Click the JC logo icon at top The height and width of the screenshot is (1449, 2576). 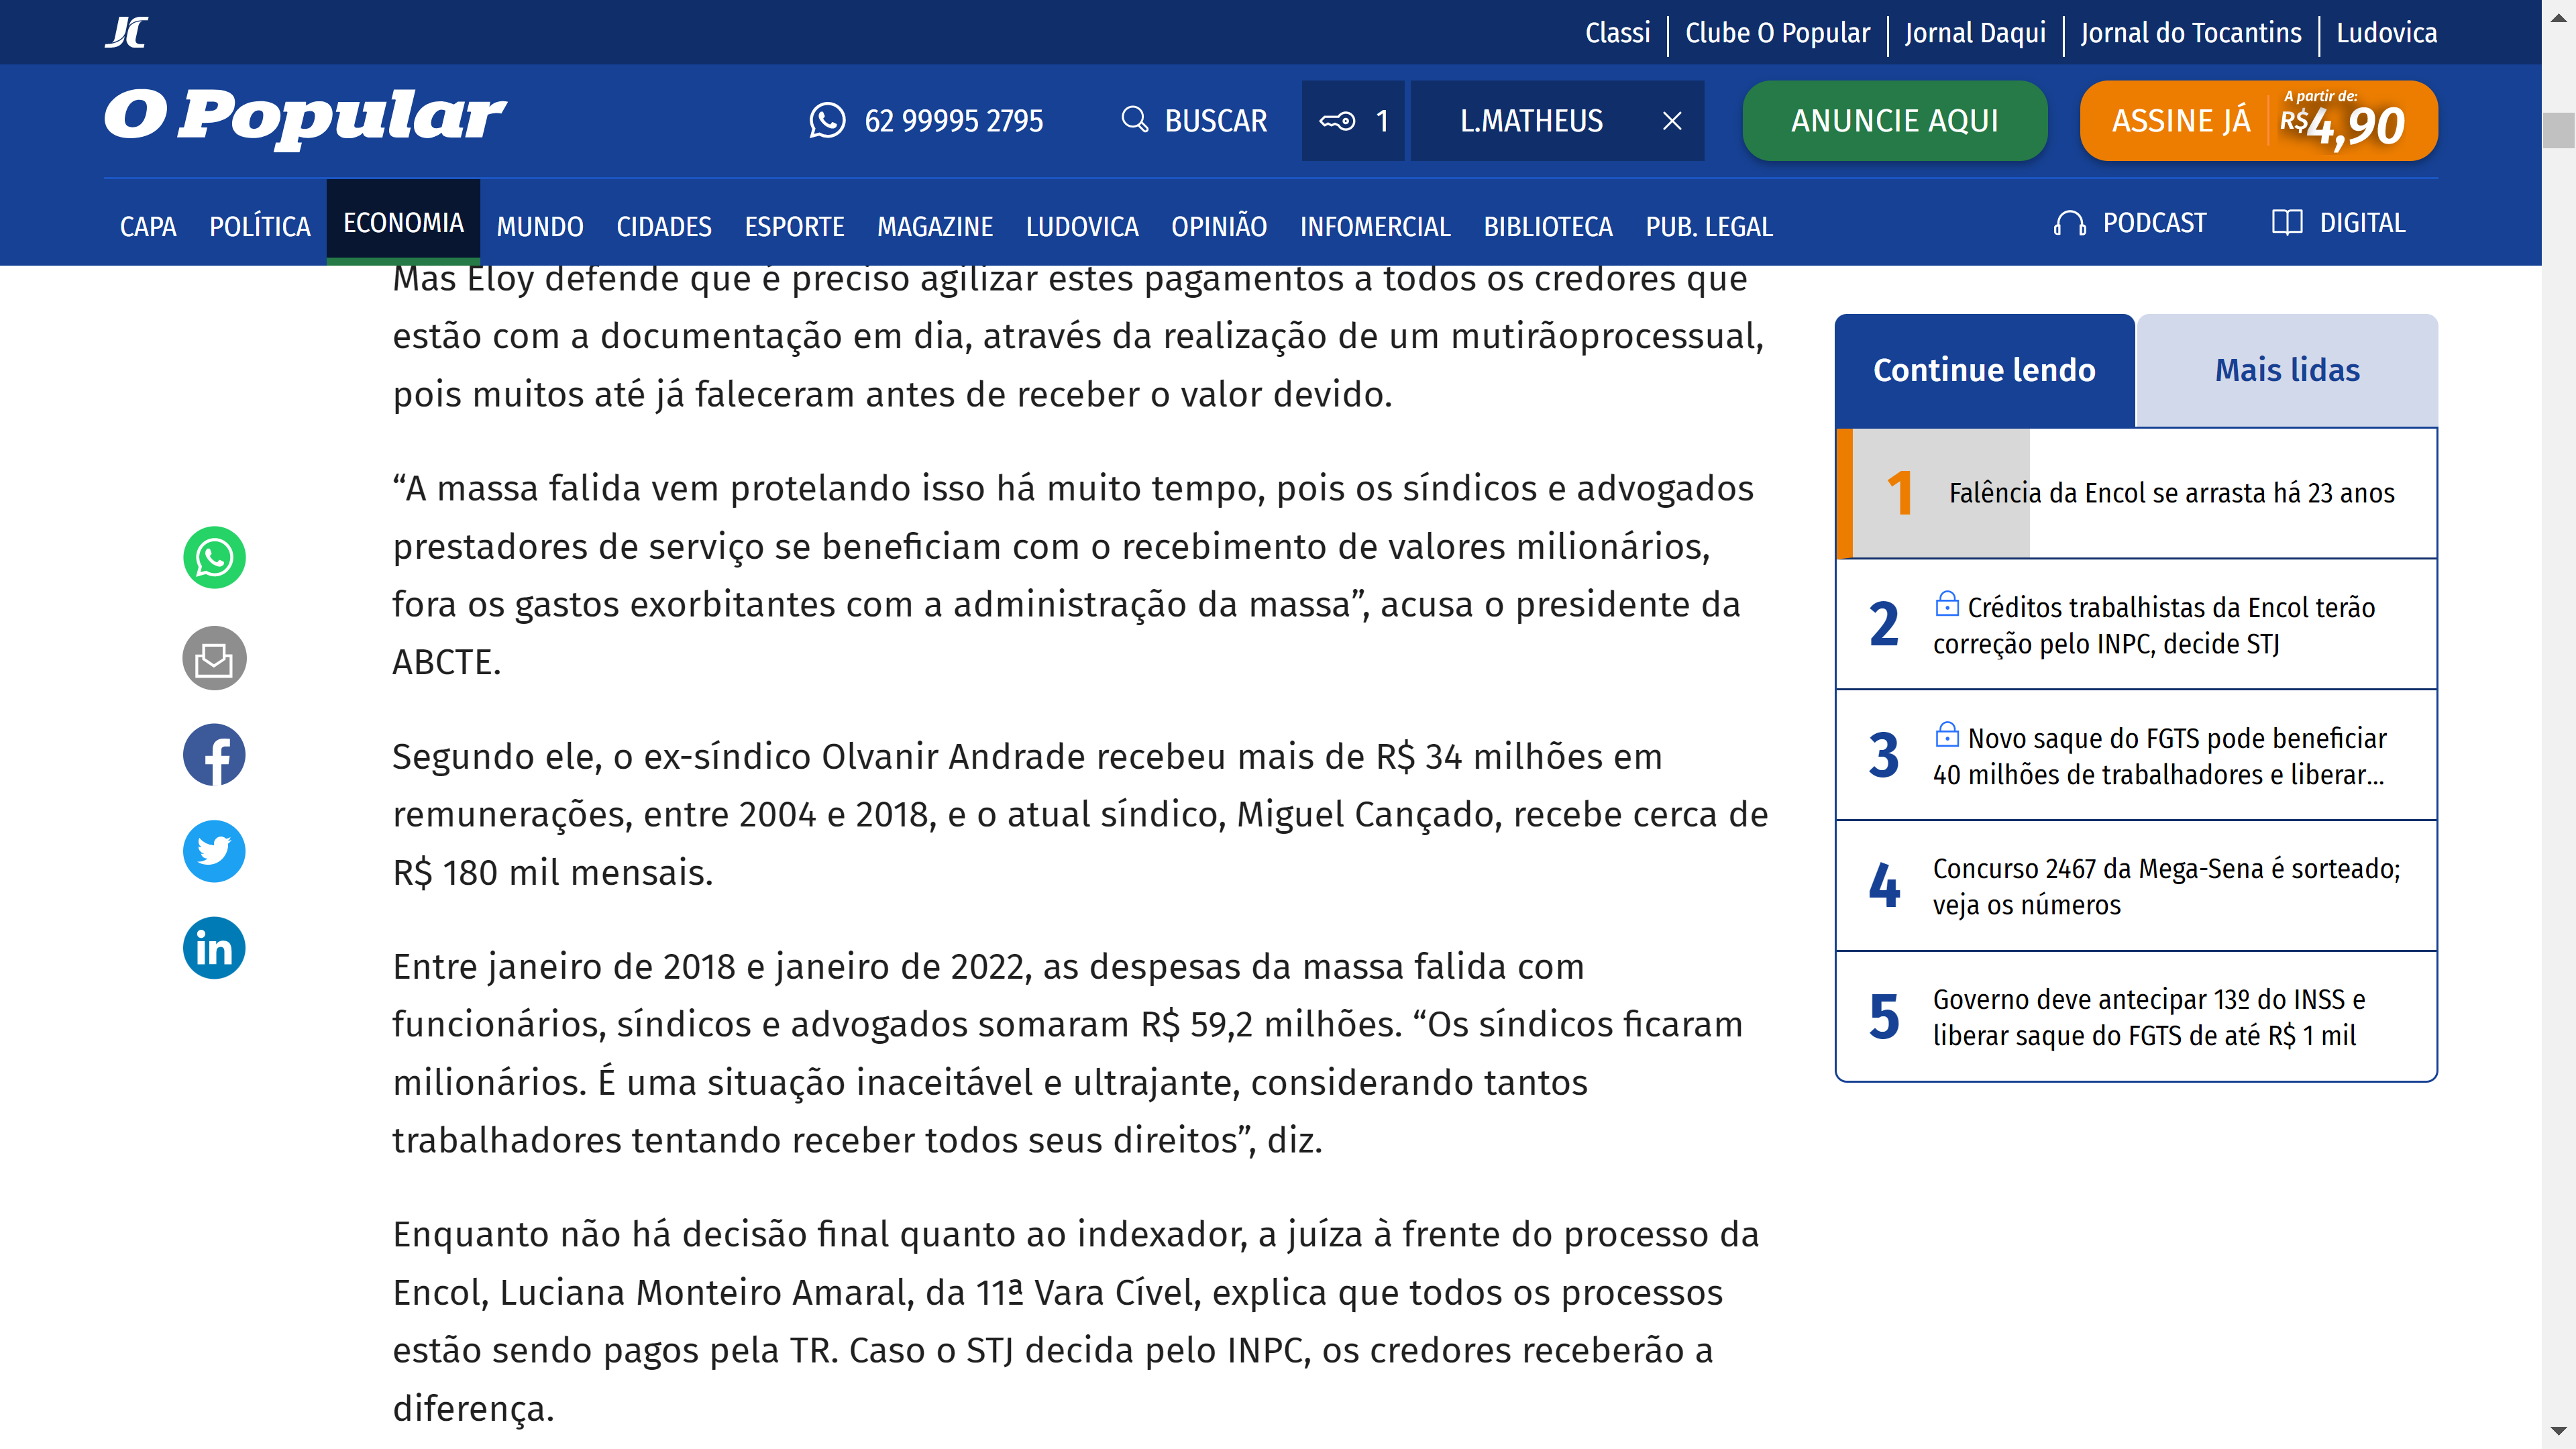pyautogui.click(x=126, y=32)
